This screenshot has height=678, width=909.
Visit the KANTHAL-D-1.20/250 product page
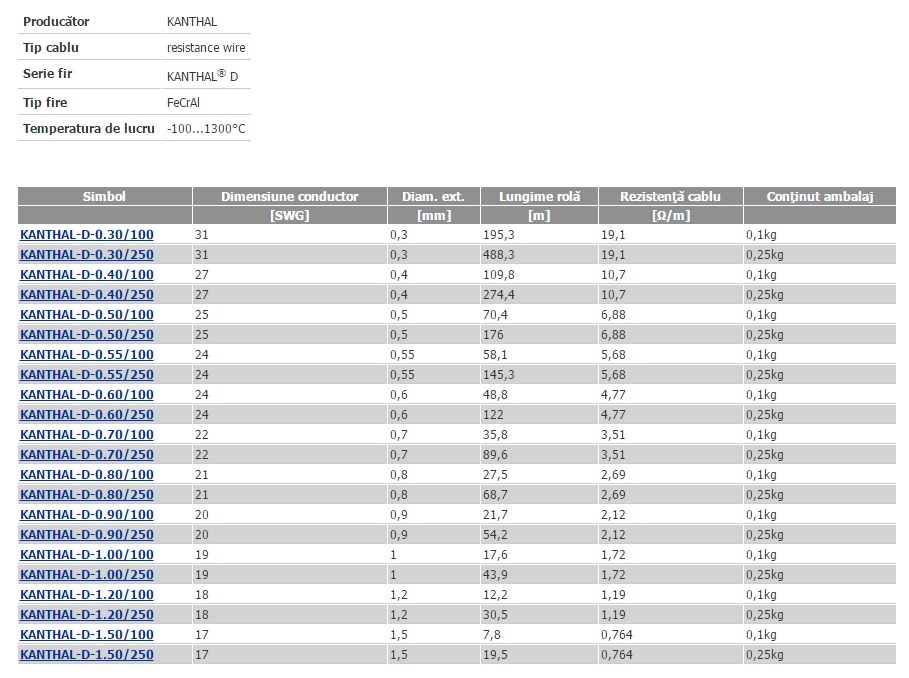(x=87, y=614)
